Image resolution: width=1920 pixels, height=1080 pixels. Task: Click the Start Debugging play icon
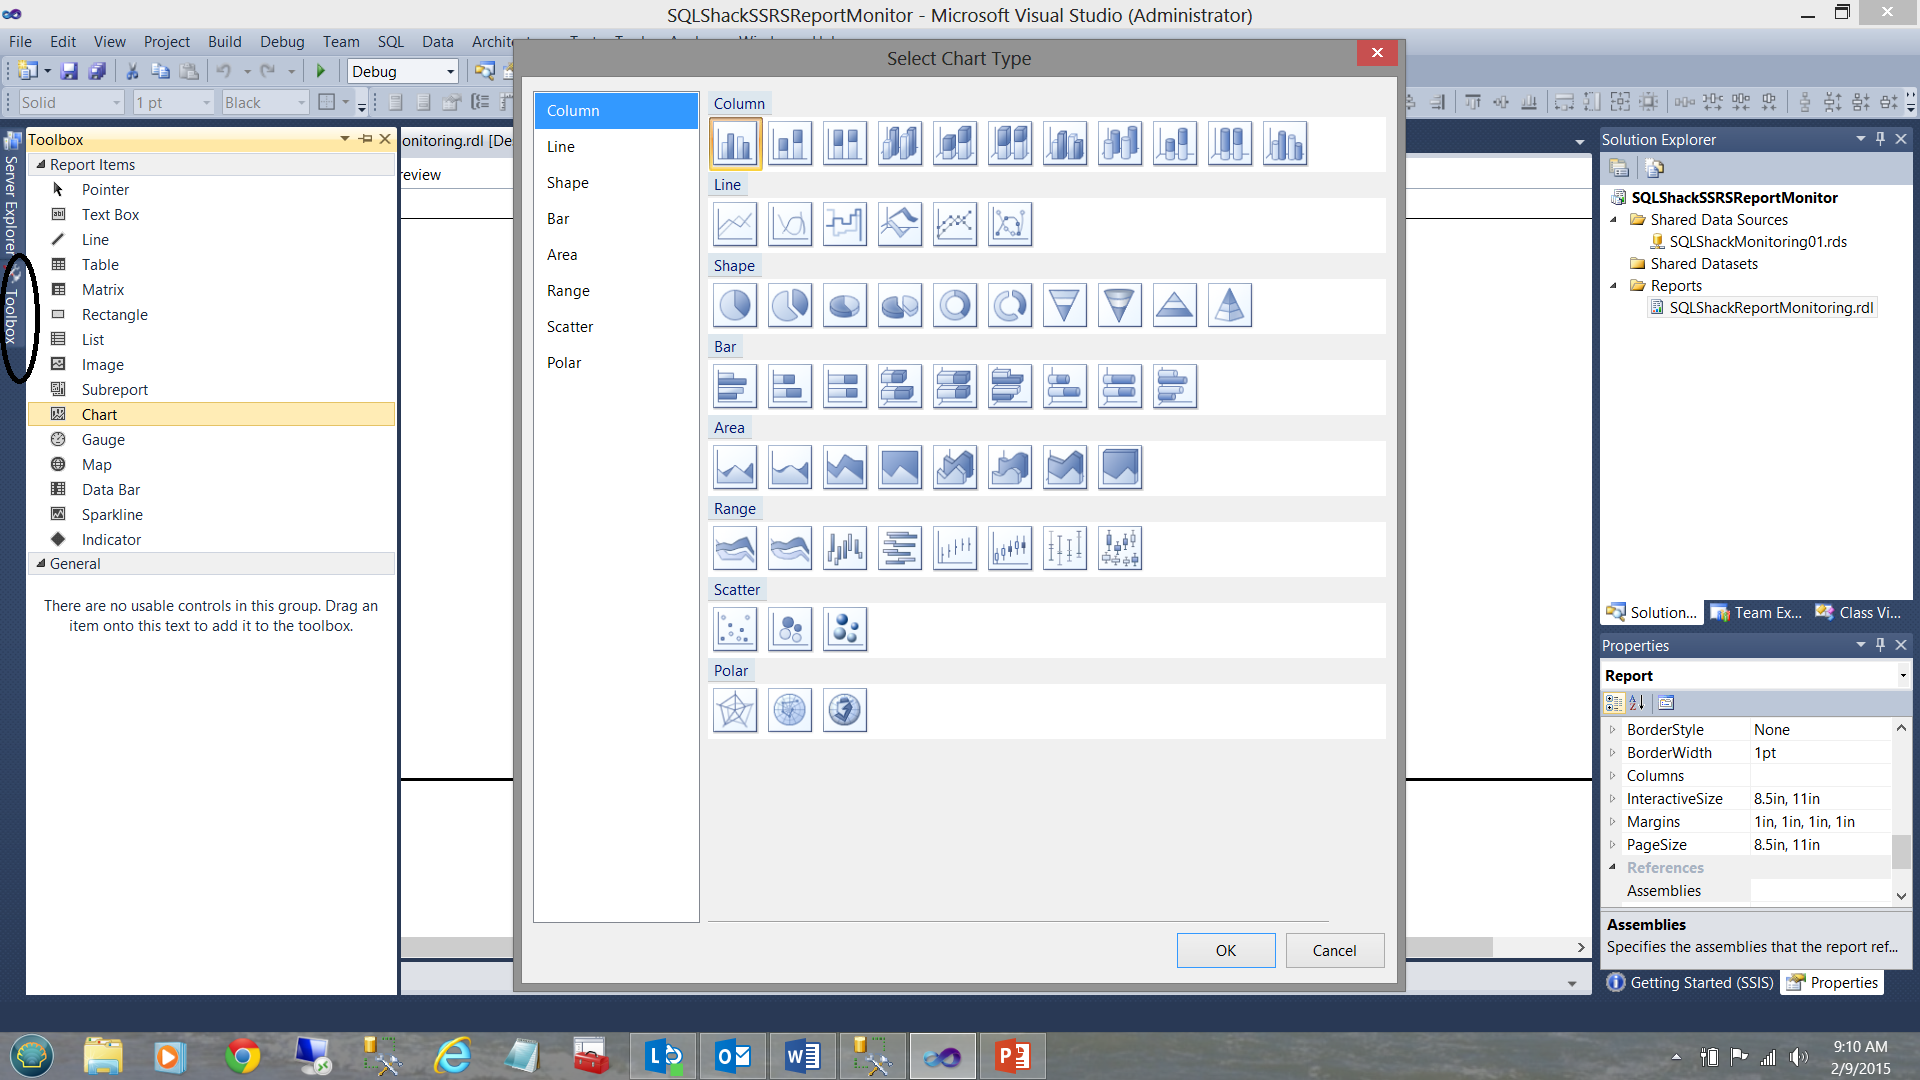[321, 71]
